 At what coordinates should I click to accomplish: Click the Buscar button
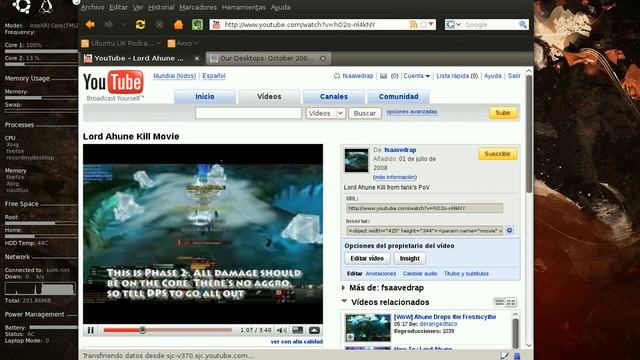click(364, 113)
